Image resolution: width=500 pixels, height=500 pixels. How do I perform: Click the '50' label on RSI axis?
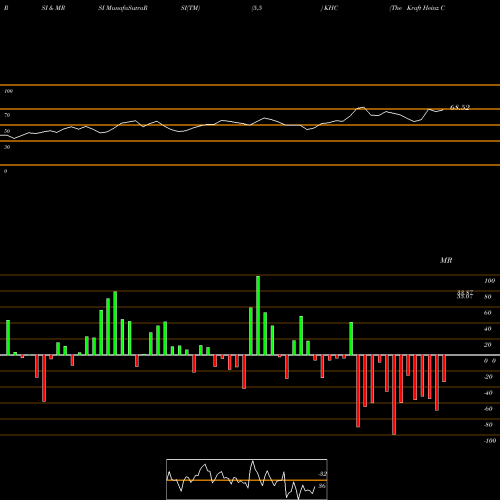click(7, 131)
